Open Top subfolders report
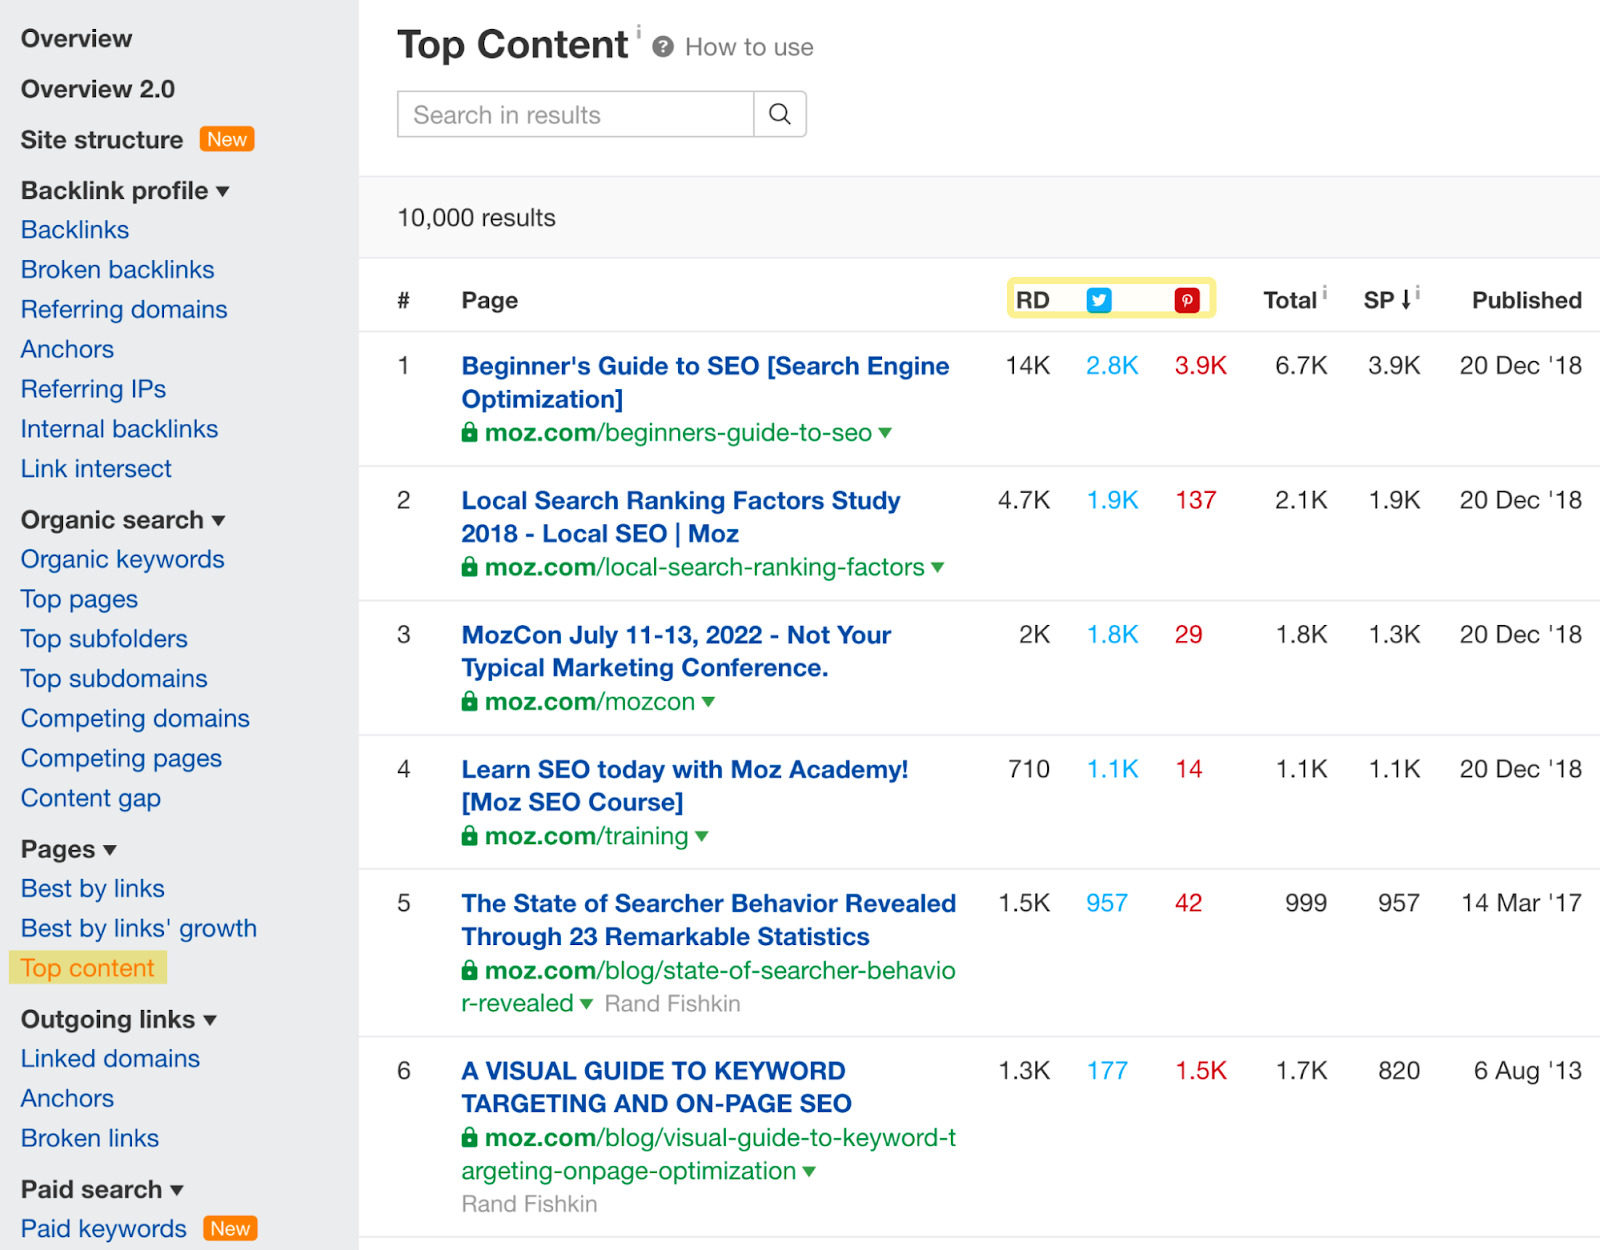 pyautogui.click(x=104, y=639)
